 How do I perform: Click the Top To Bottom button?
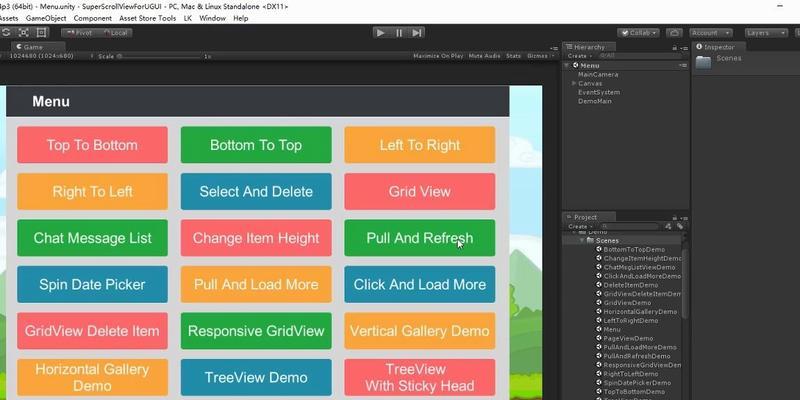click(92, 145)
